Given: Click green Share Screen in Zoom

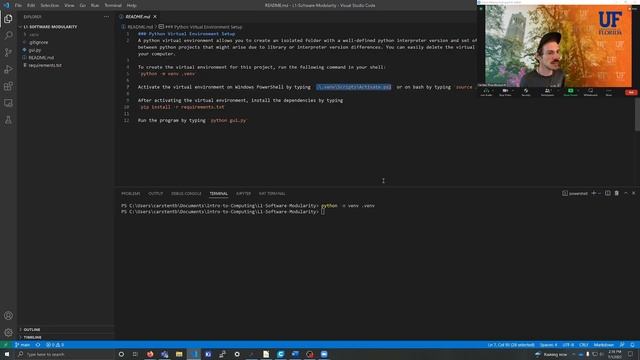Looking at the screenshot, I should (571, 92).
